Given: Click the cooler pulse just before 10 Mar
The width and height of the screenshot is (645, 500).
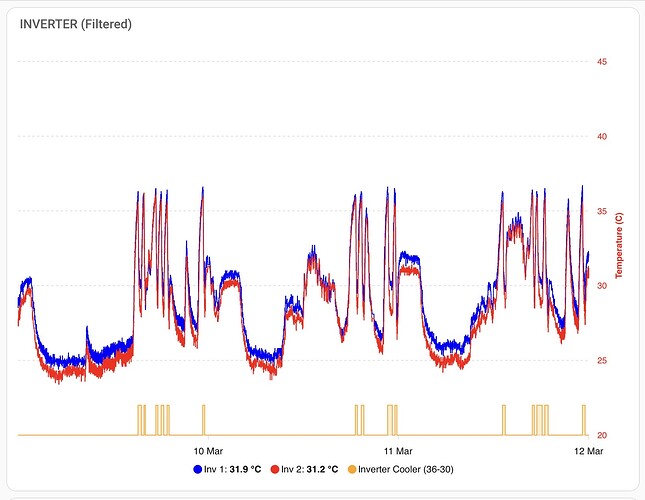Looking at the screenshot, I should [x=203, y=420].
